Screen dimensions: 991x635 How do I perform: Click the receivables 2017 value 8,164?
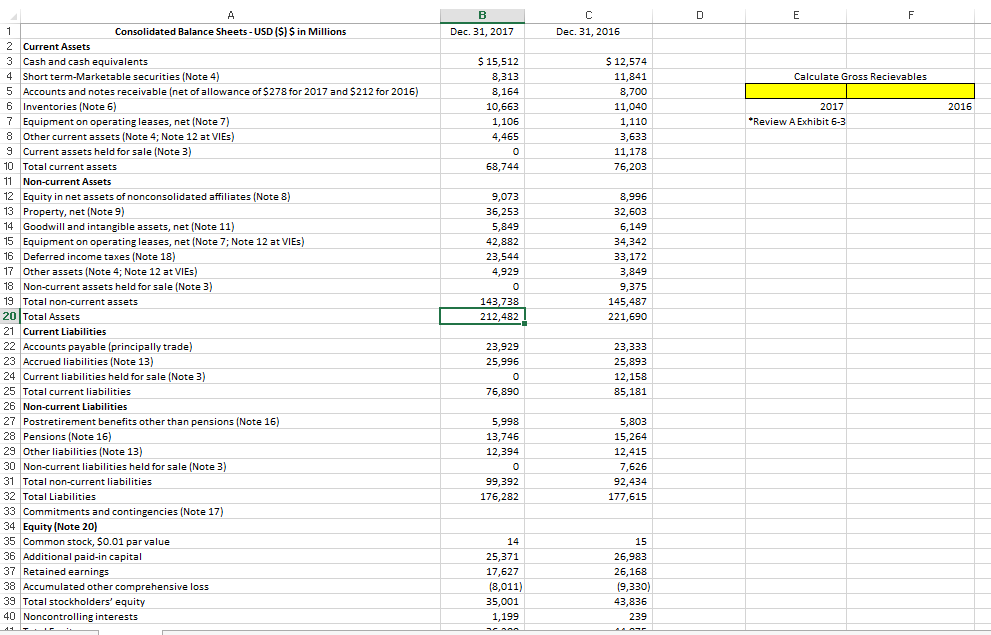pos(482,92)
